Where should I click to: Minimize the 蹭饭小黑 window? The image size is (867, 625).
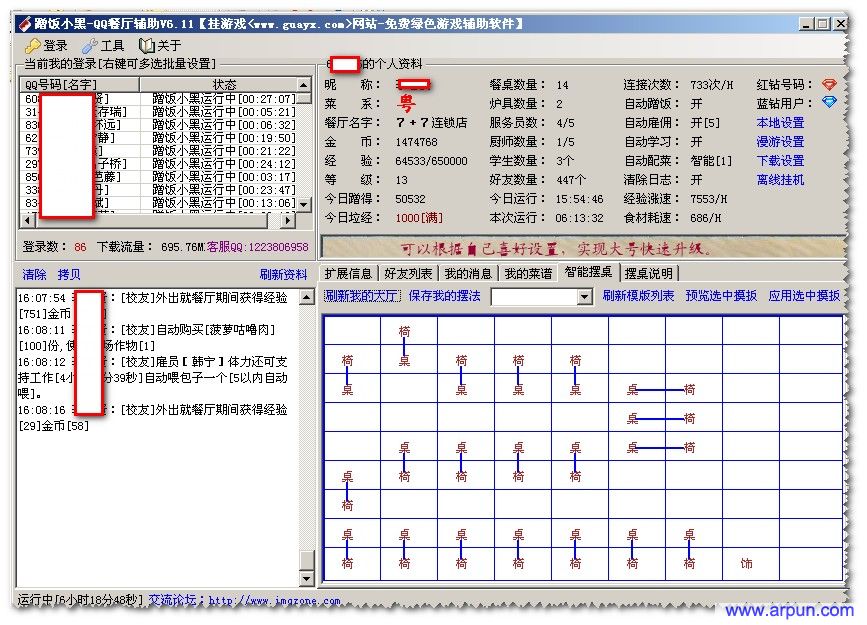(x=807, y=24)
